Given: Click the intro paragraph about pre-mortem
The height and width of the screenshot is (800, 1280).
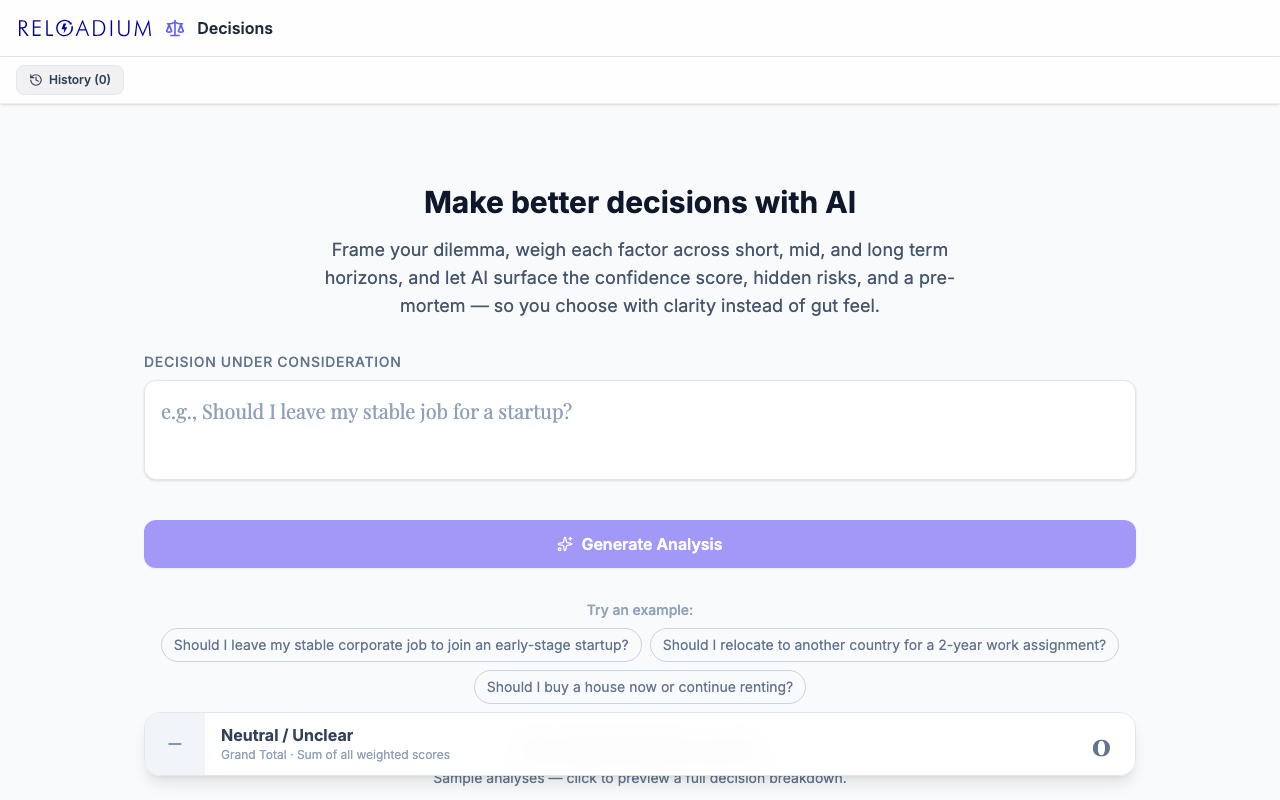Looking at the screenshot, I should pos(640,278).
